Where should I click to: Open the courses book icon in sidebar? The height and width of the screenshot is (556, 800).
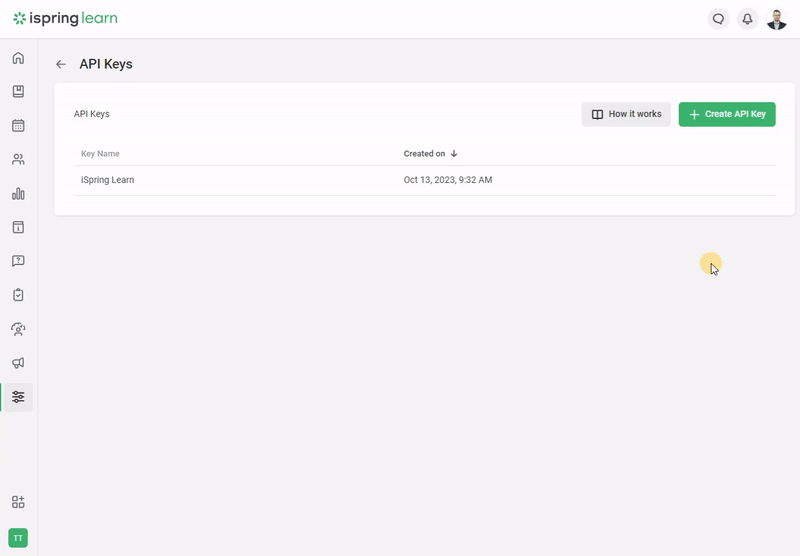click(18, 92)
